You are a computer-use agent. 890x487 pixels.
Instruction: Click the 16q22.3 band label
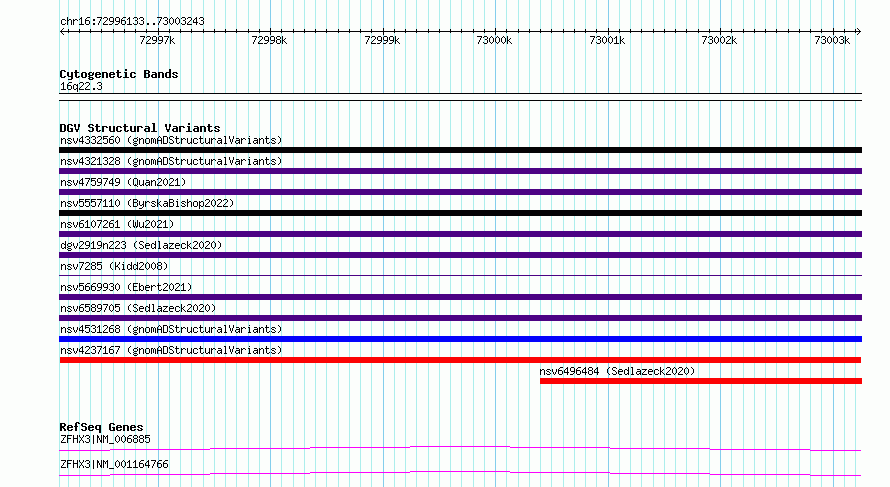[x=81, y=87]
